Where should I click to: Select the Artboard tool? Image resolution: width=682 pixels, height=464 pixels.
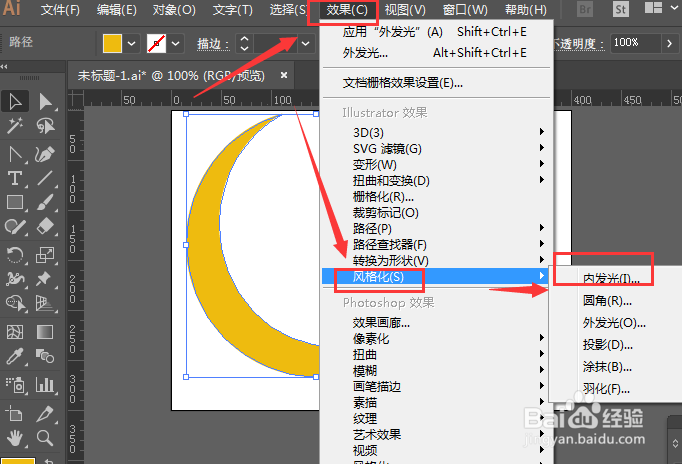[x=15, y=414]
